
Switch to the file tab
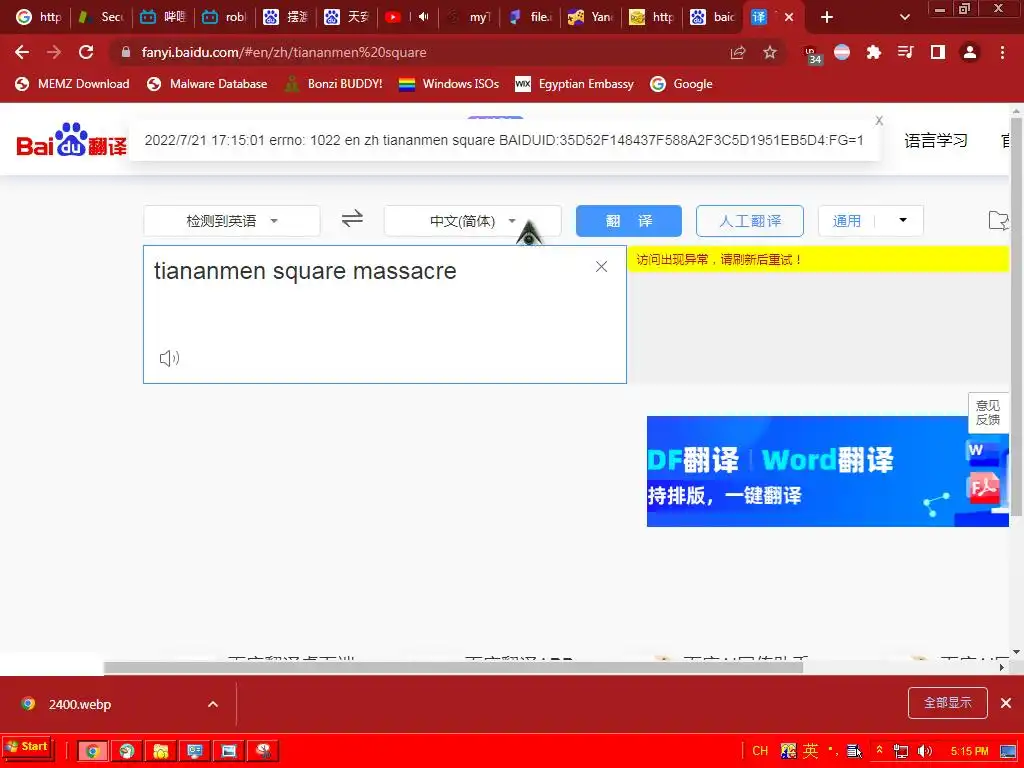530,17
